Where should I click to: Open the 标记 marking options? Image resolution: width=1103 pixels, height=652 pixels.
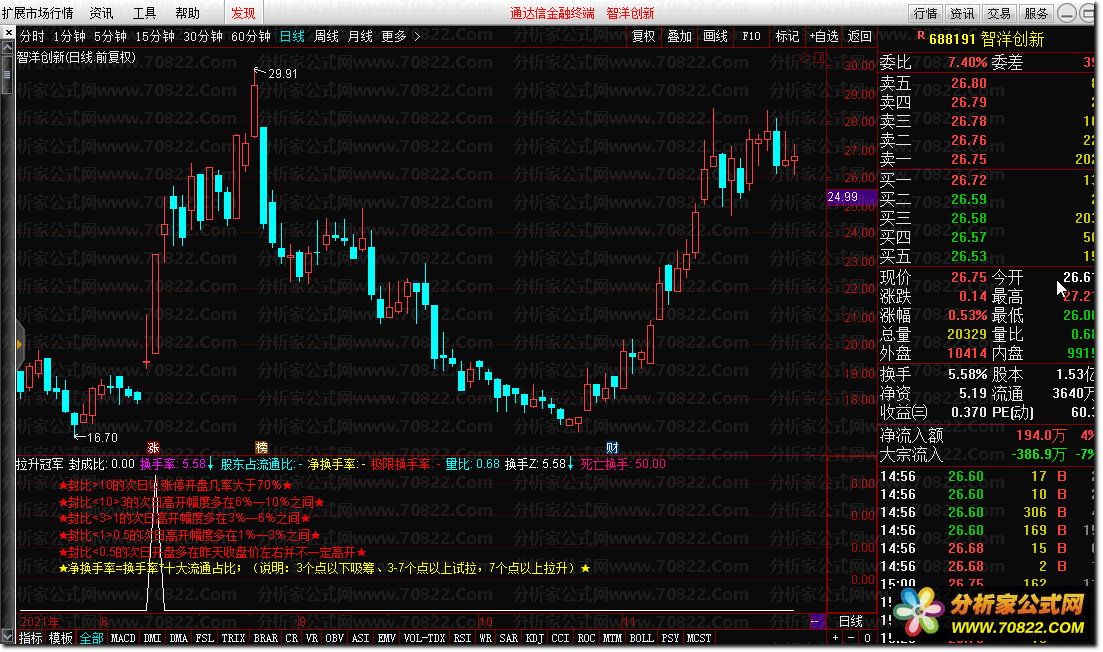787,37
